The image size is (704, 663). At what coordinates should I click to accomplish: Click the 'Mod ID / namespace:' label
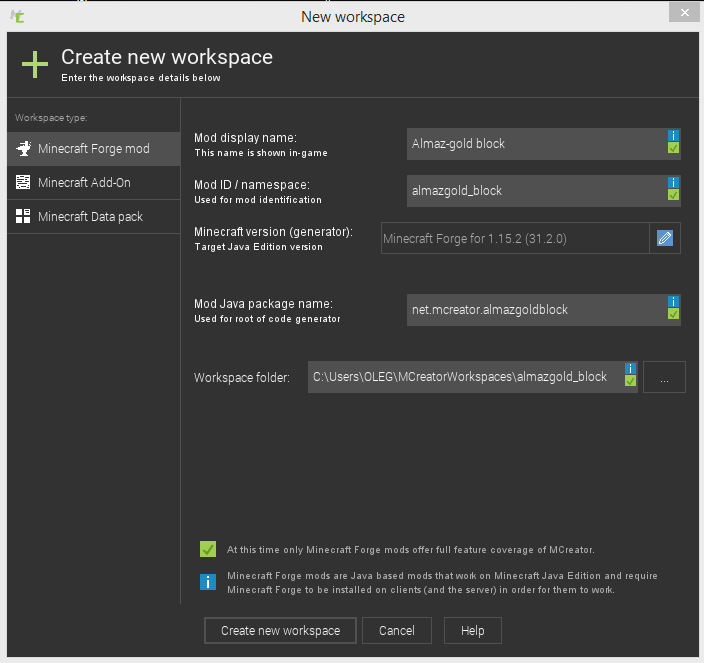[252, 185]
